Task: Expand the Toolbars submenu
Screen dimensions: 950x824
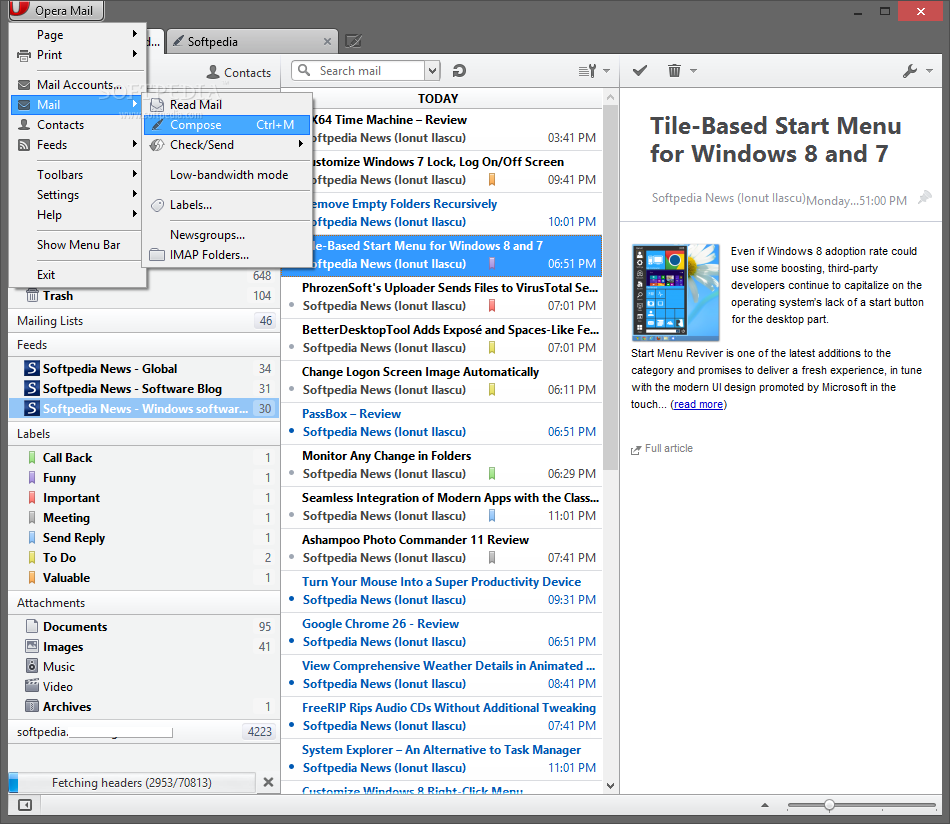Action: pyautogui.click(x=78, y=174)
